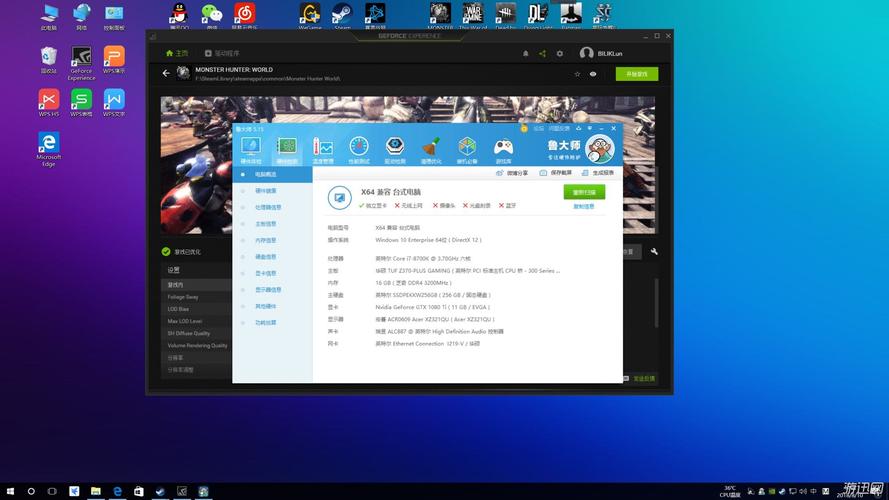This screenshot has height=500, width=889.
Task: Click the save screenshot camera button
Action: [556, 173]
